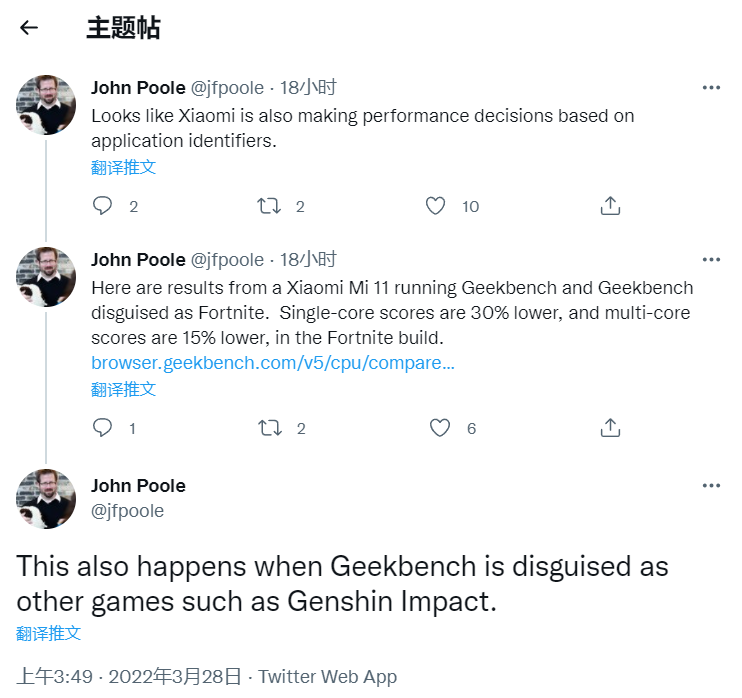Open more options for the second tweet

711,259
